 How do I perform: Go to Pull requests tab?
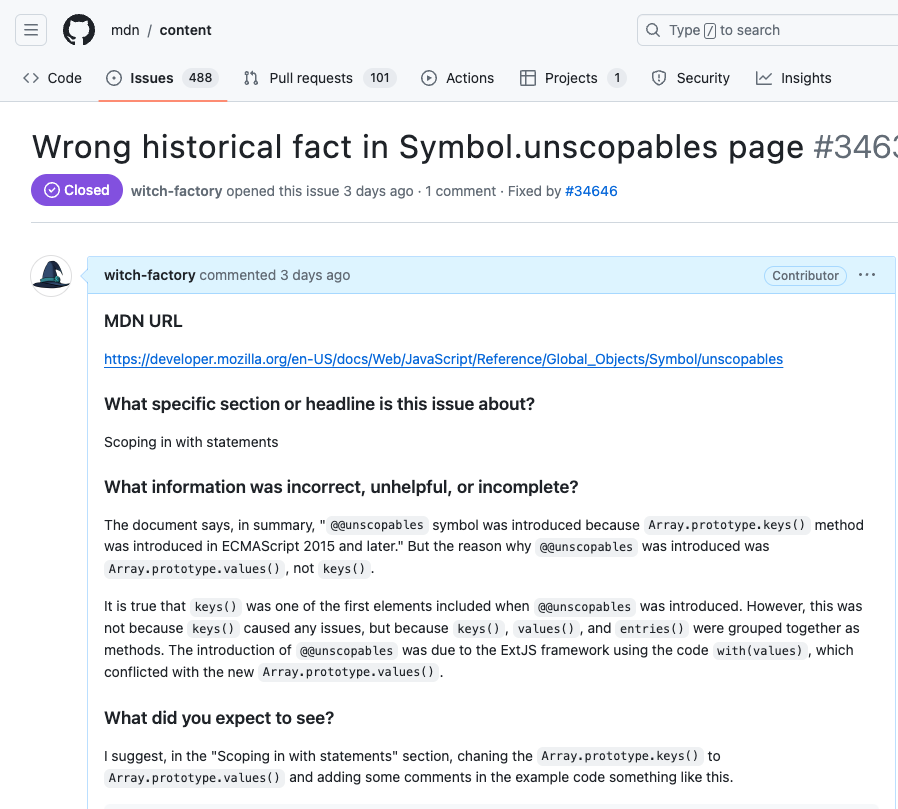coord(310,78)
